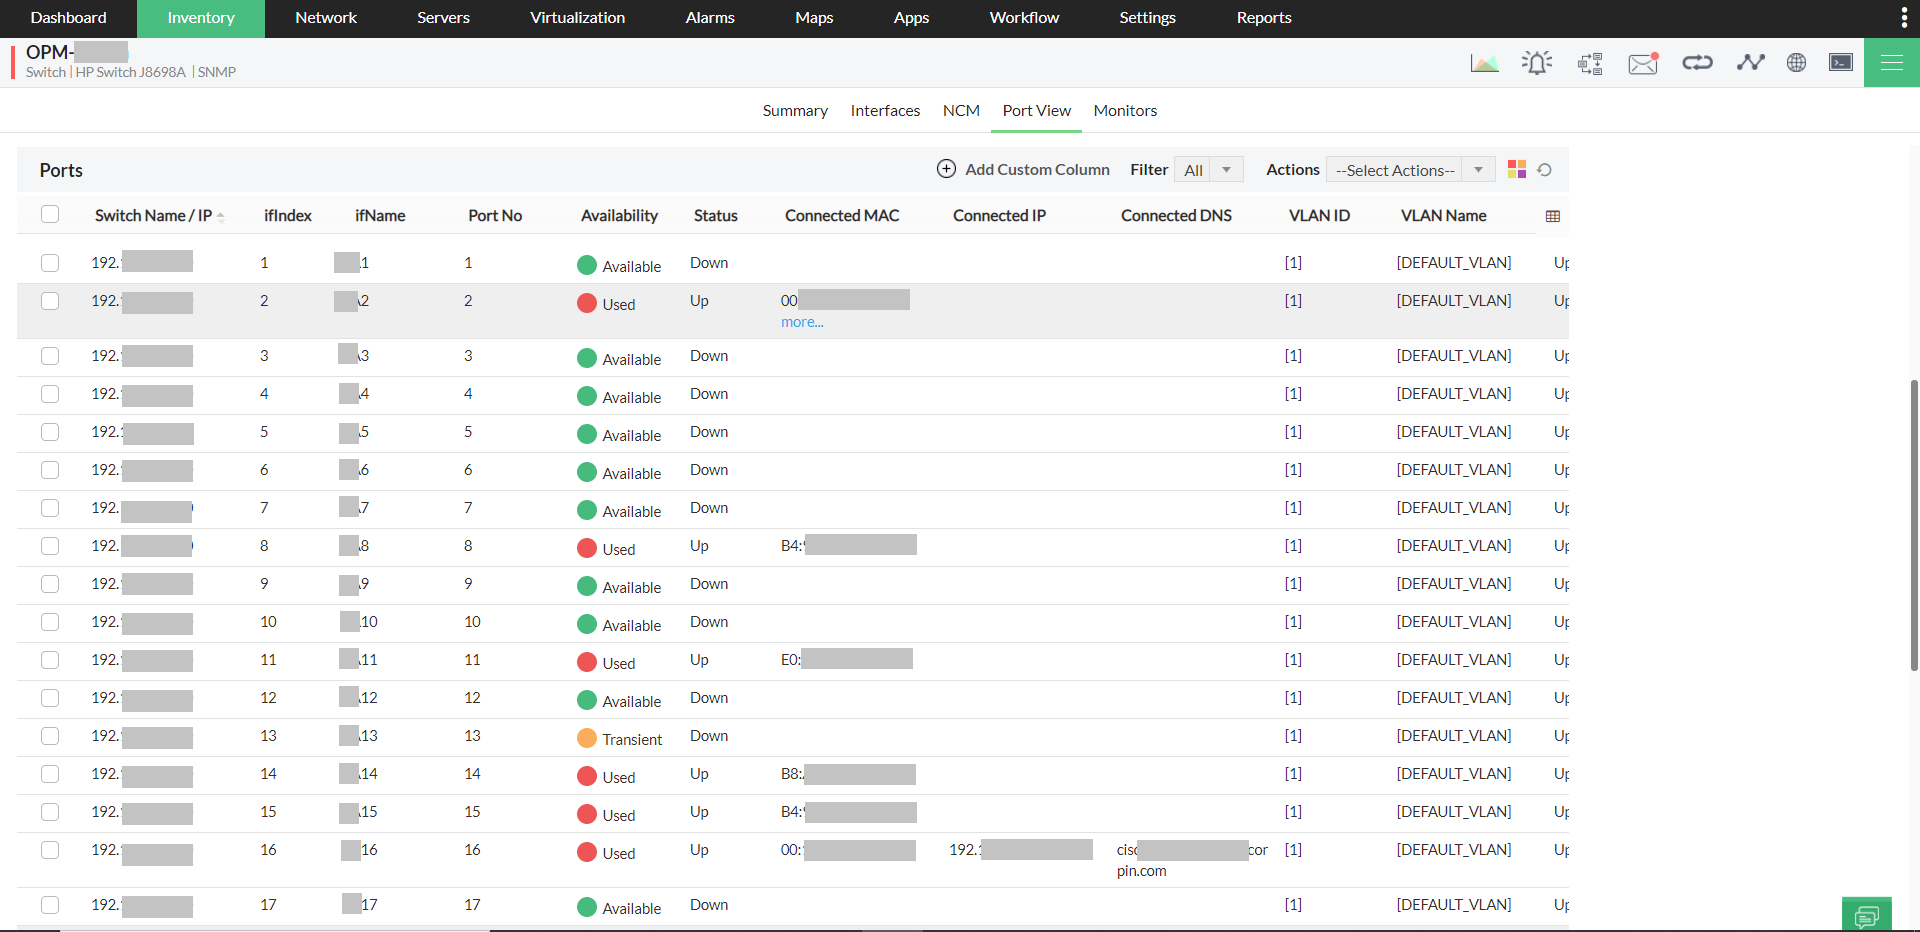Switch to the Interfaces tab
This screenshot has height=932, width=1920.
(x=885, y=111)
